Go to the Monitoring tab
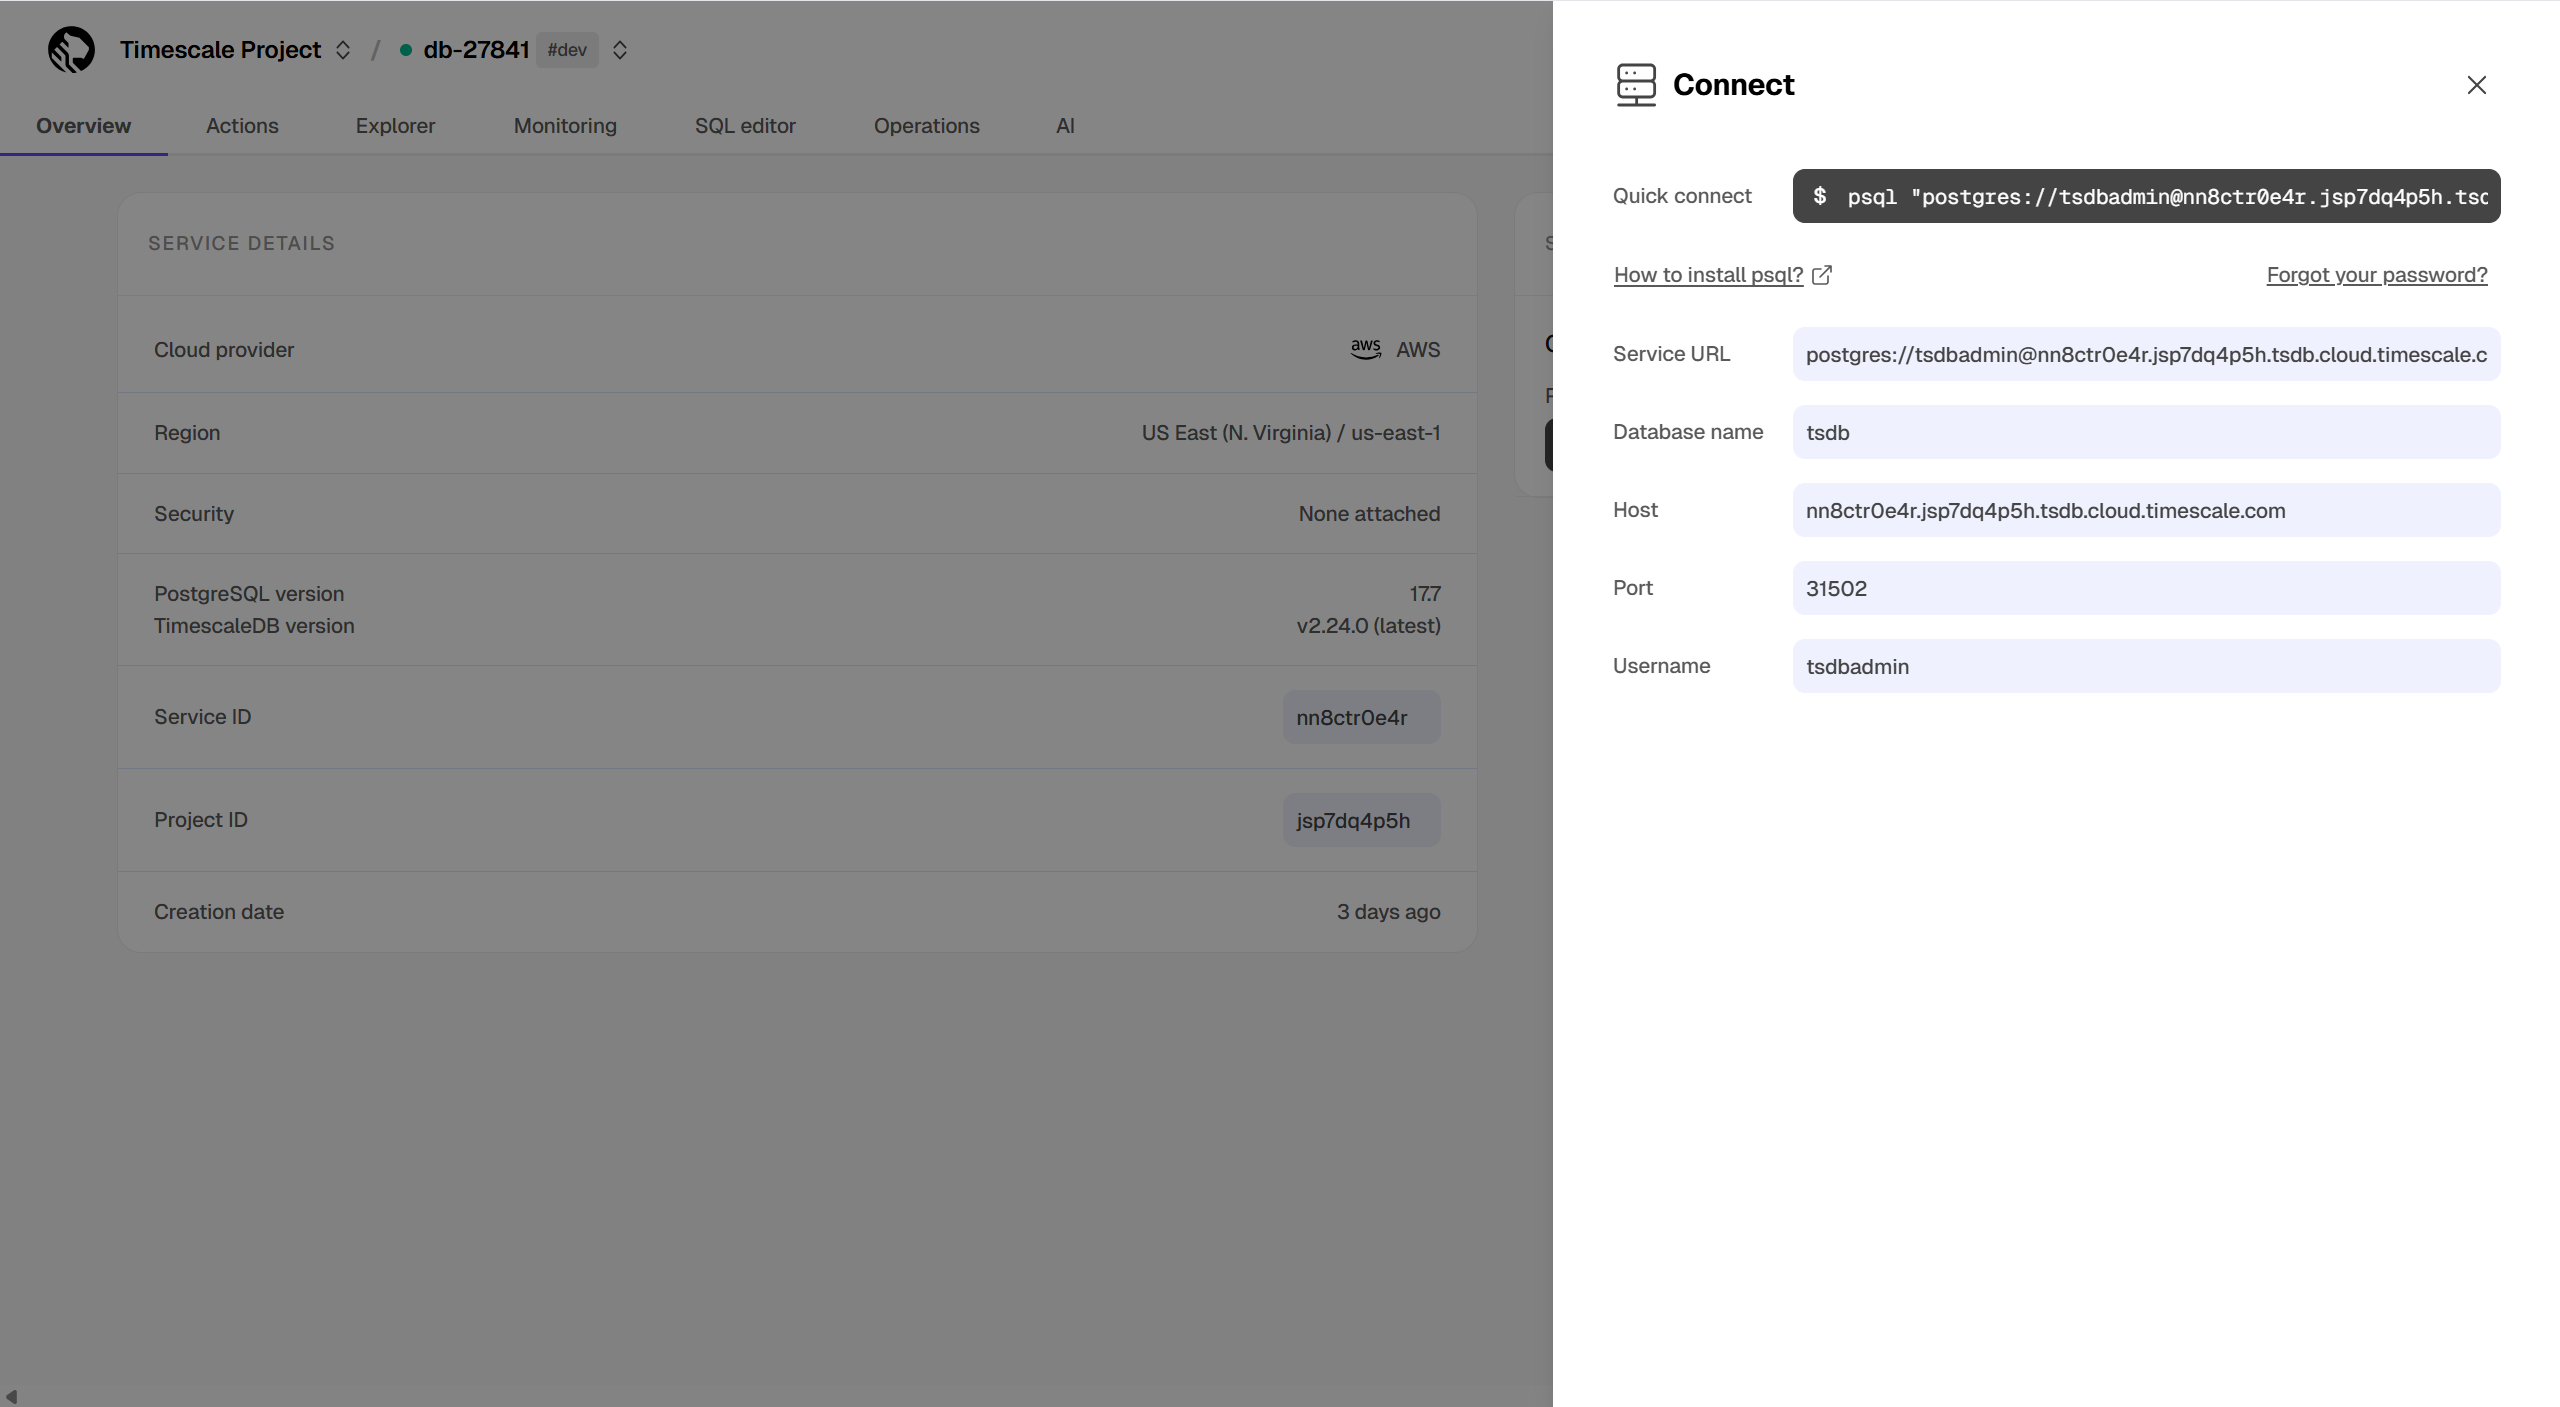Image resolution: width=2560 pixels, height=1407 pixels. pyautogui.click(x=565, y=126)
